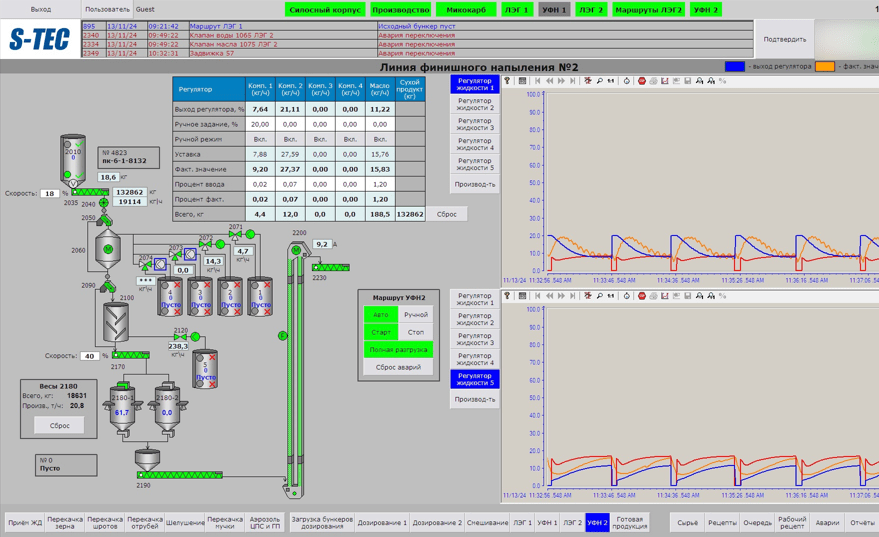Step forward arrows in upper chart toolbar

click(x=561, y=81)
